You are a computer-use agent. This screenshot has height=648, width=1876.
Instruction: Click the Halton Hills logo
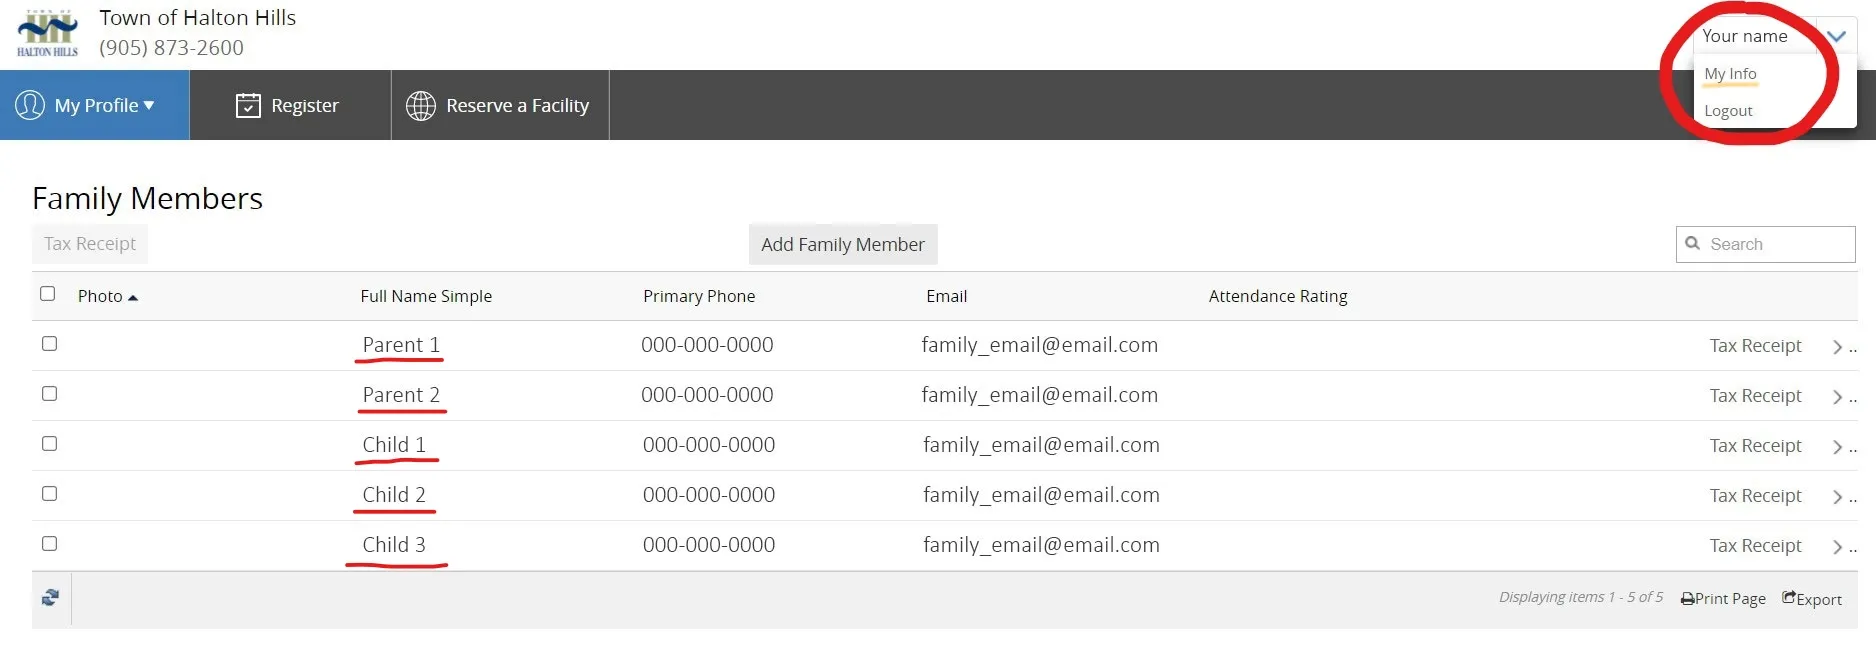pos(47,33)
